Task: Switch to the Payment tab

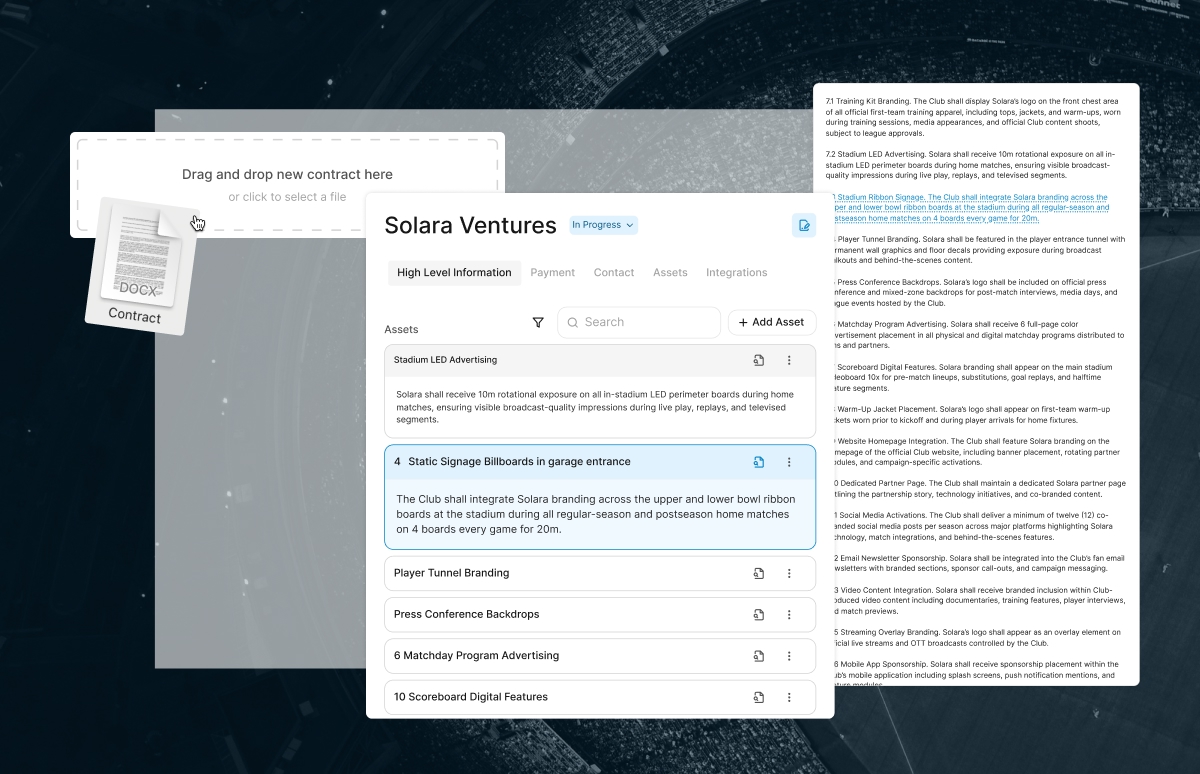Action: [x=552, y=272]
